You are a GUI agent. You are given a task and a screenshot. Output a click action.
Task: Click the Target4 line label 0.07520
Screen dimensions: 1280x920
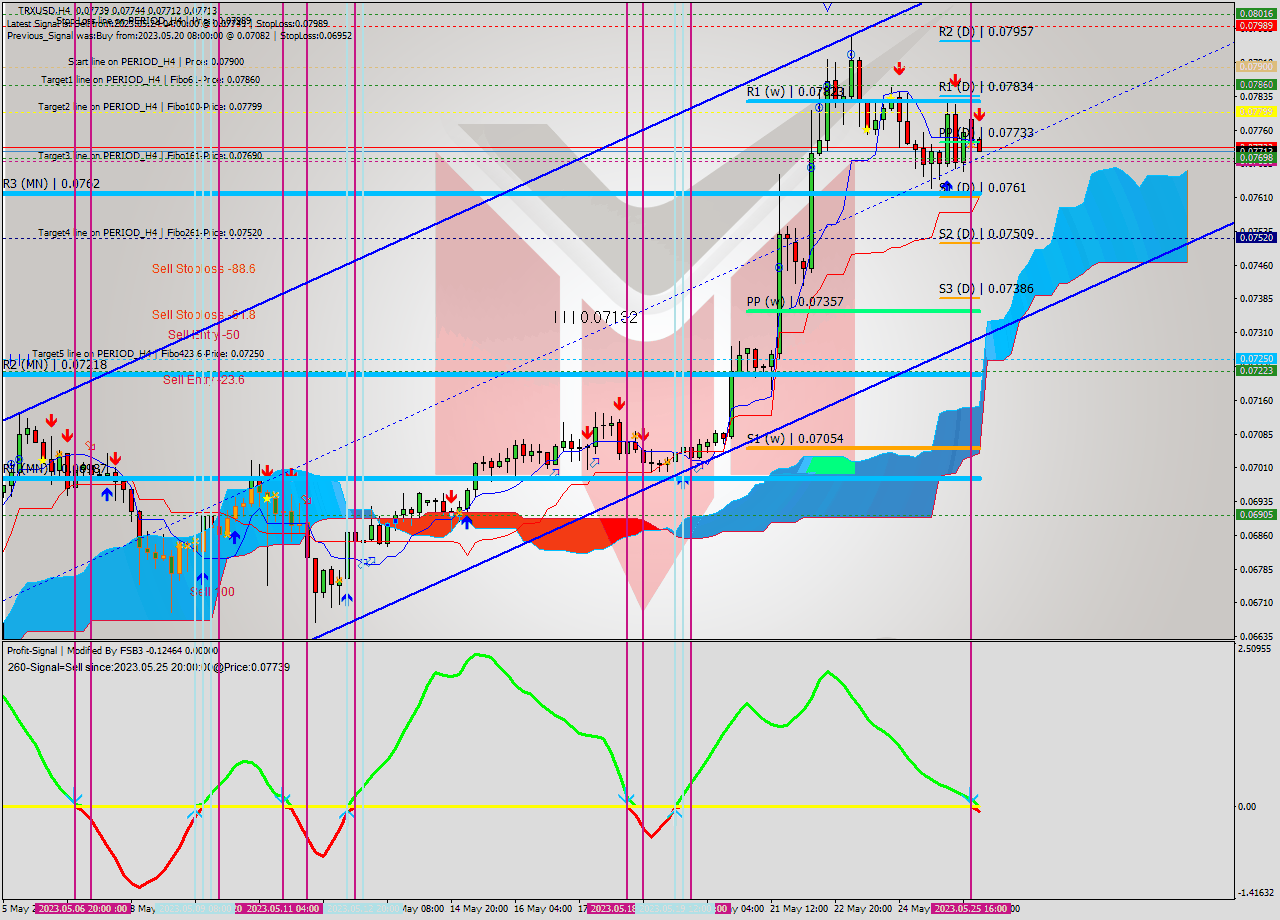pyautogui.click(x=150, y=233)
